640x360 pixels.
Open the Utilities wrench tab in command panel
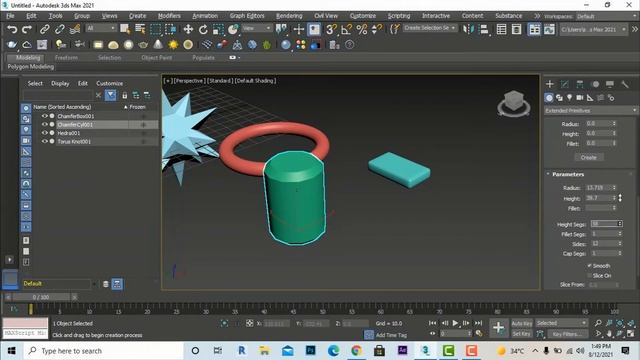[x=625, y=84]
